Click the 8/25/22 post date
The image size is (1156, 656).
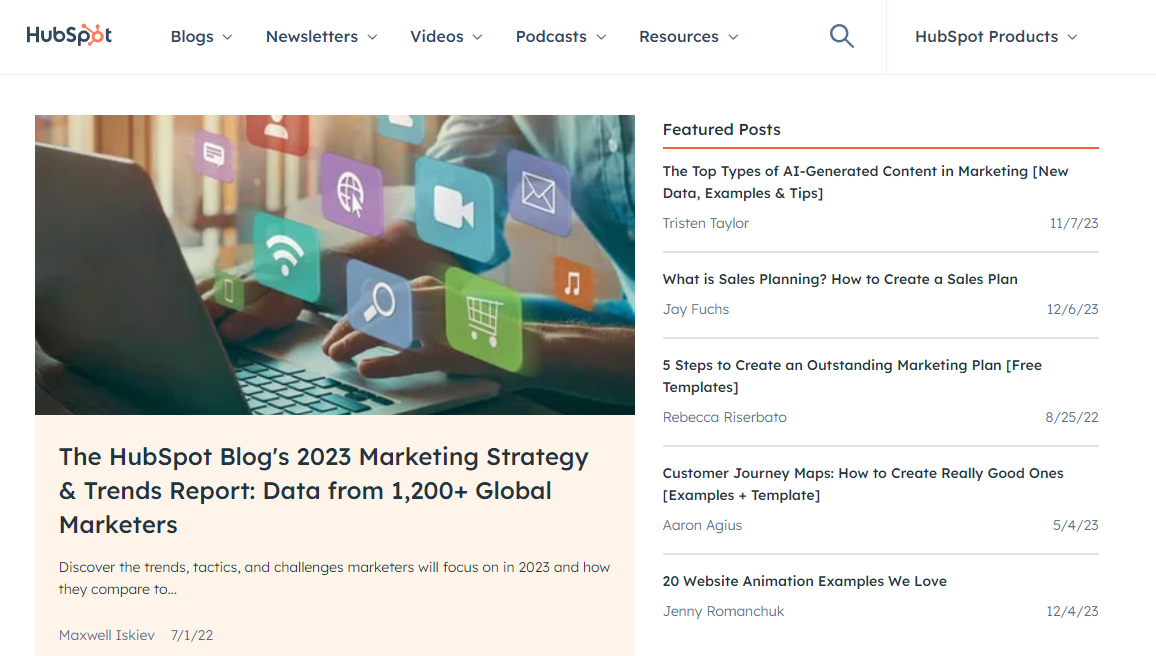pos(1071,417)
